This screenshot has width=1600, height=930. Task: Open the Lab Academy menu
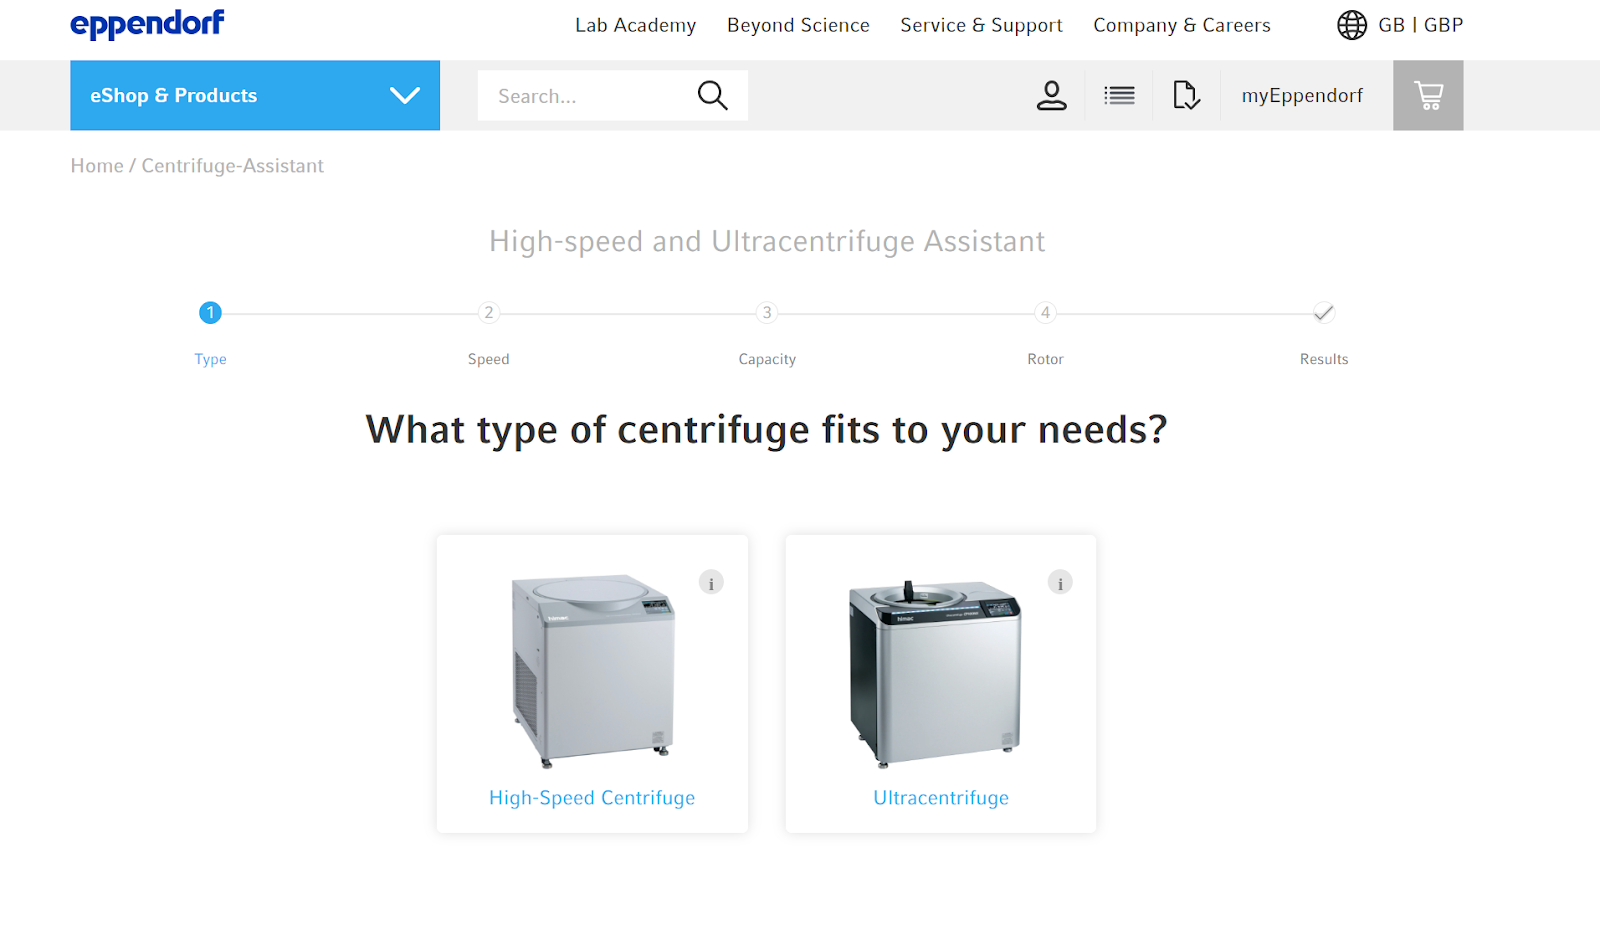(635, 25)
